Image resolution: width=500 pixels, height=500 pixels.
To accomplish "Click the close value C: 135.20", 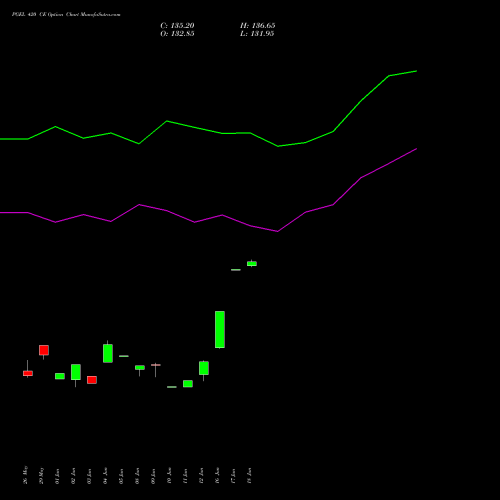I will tap(177, 26).
